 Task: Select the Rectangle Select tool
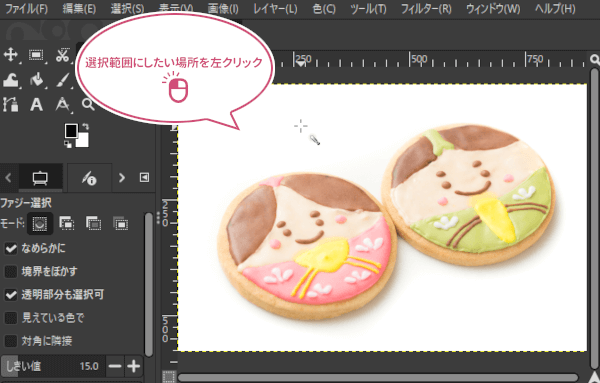tap(36, 55)
